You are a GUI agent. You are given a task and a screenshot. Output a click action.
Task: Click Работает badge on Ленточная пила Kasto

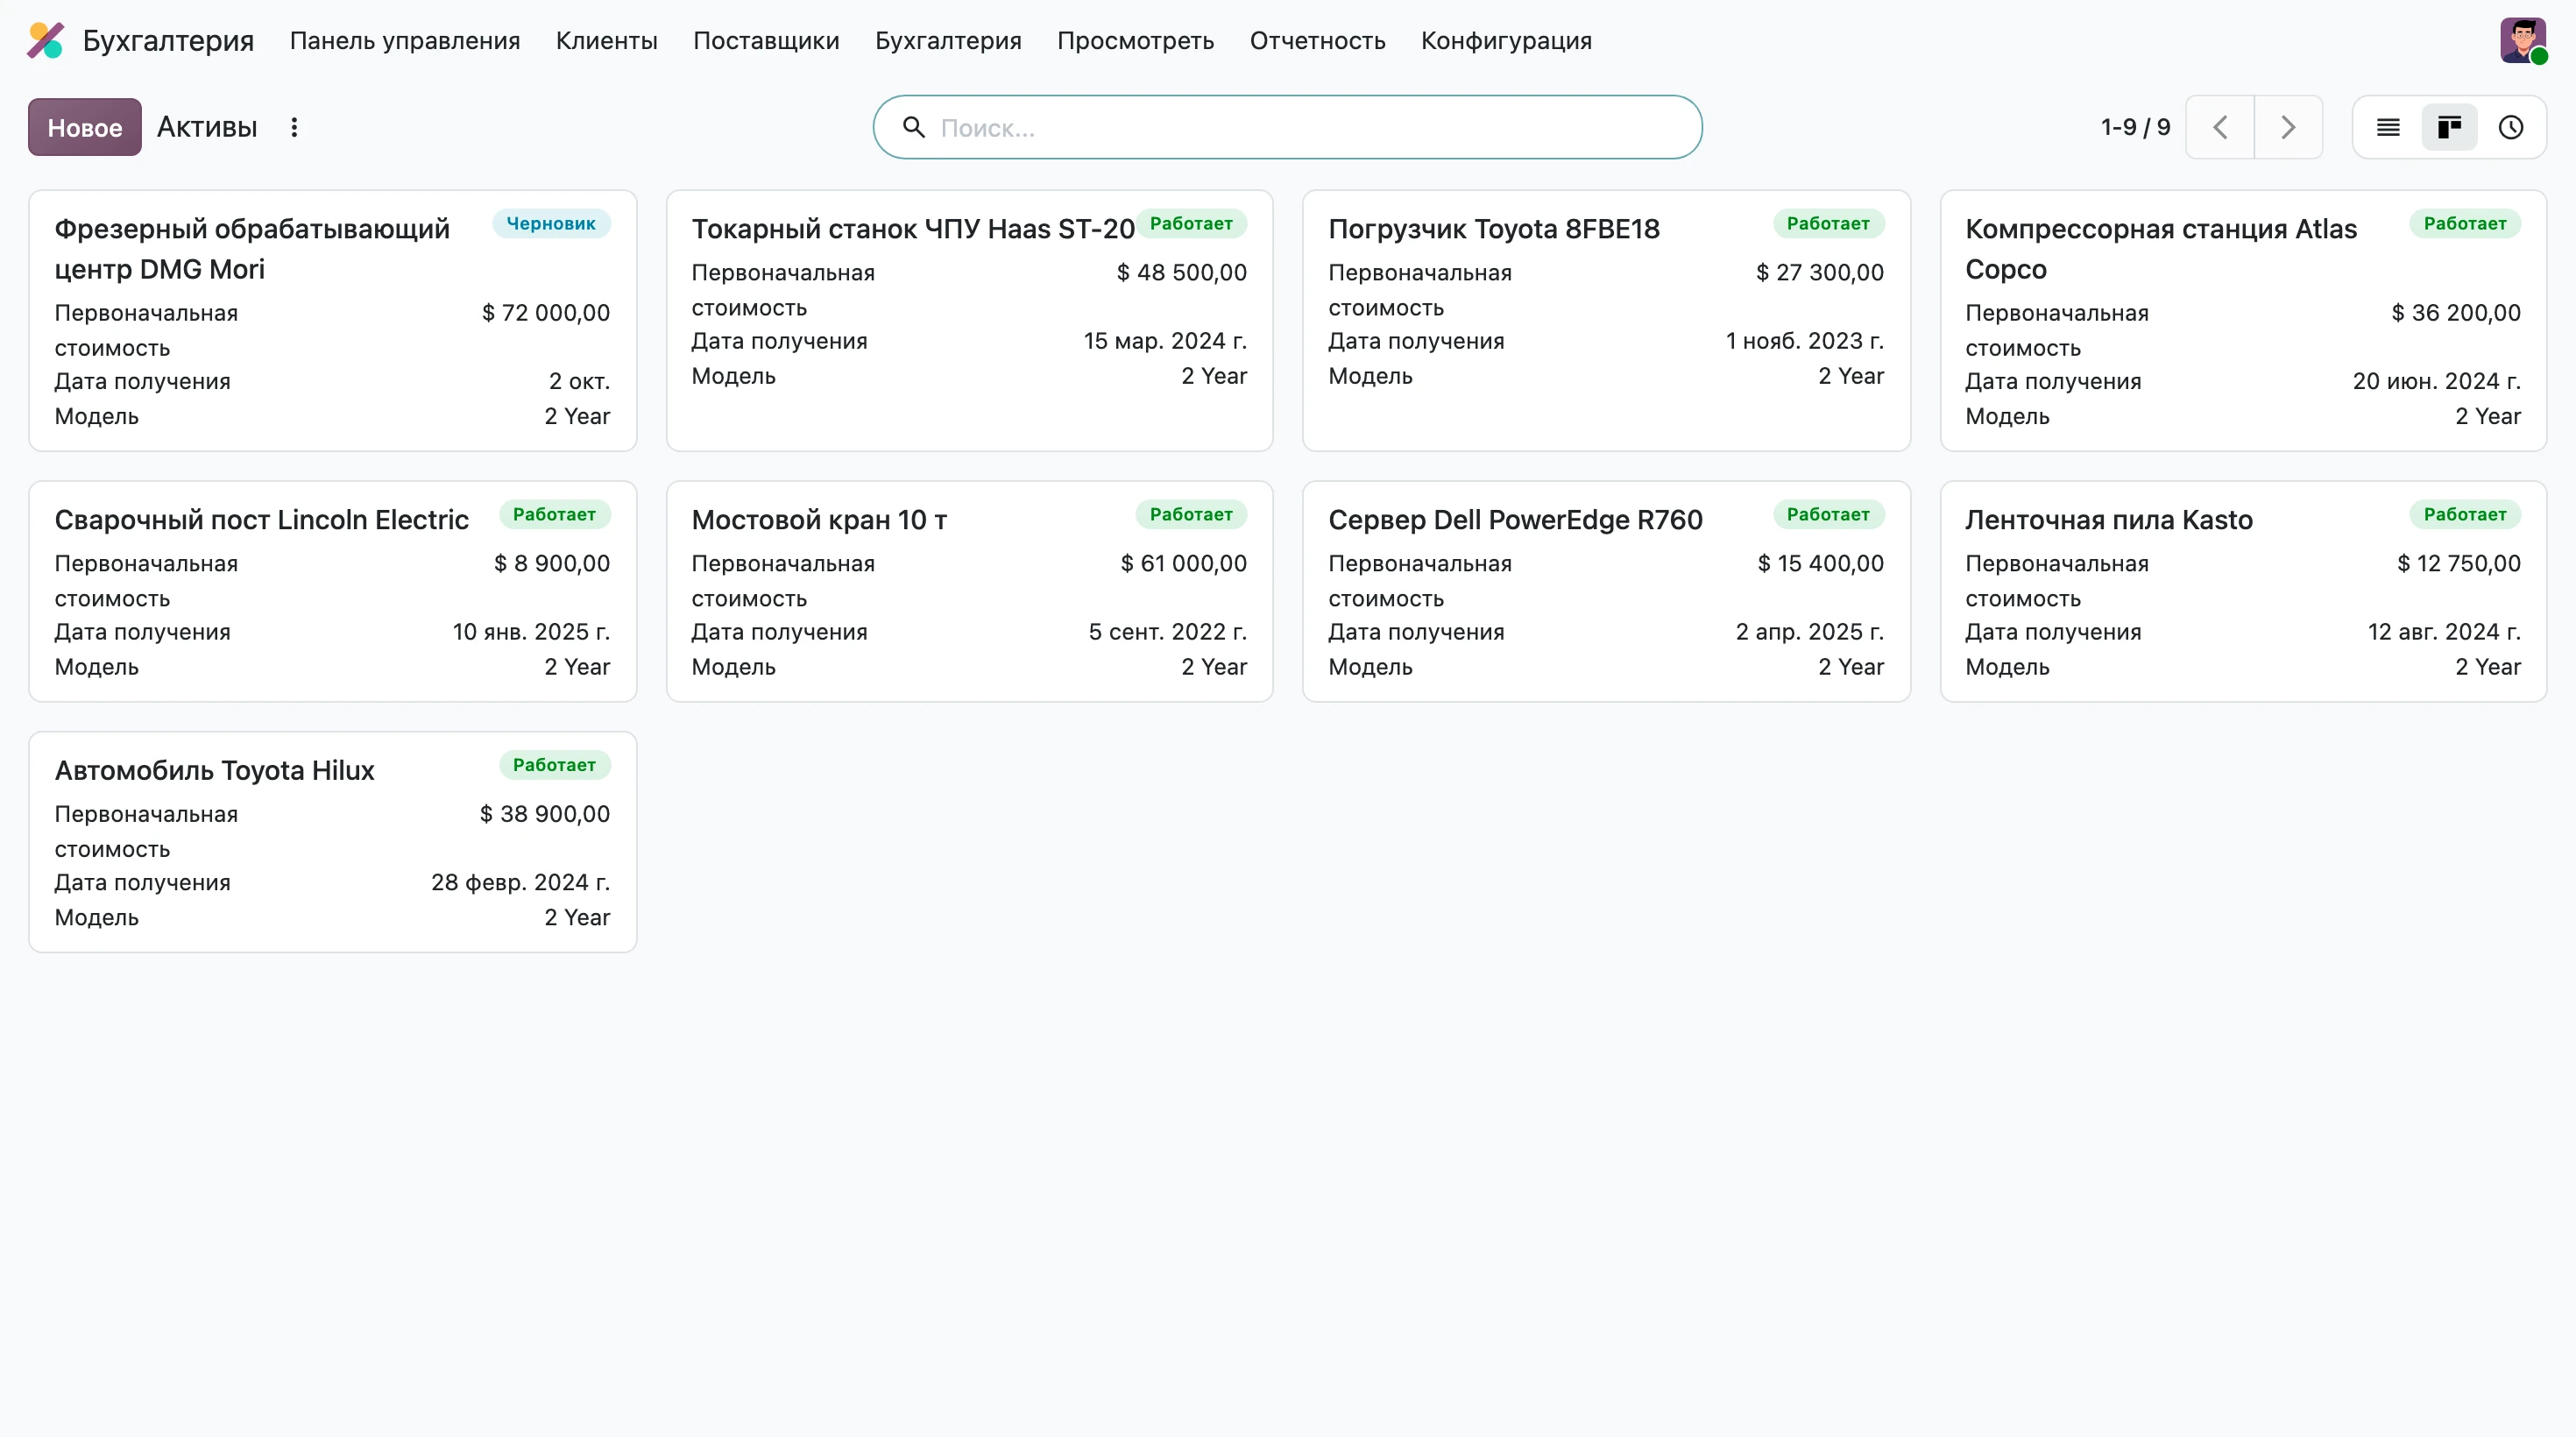click(x=2465, y=515)
